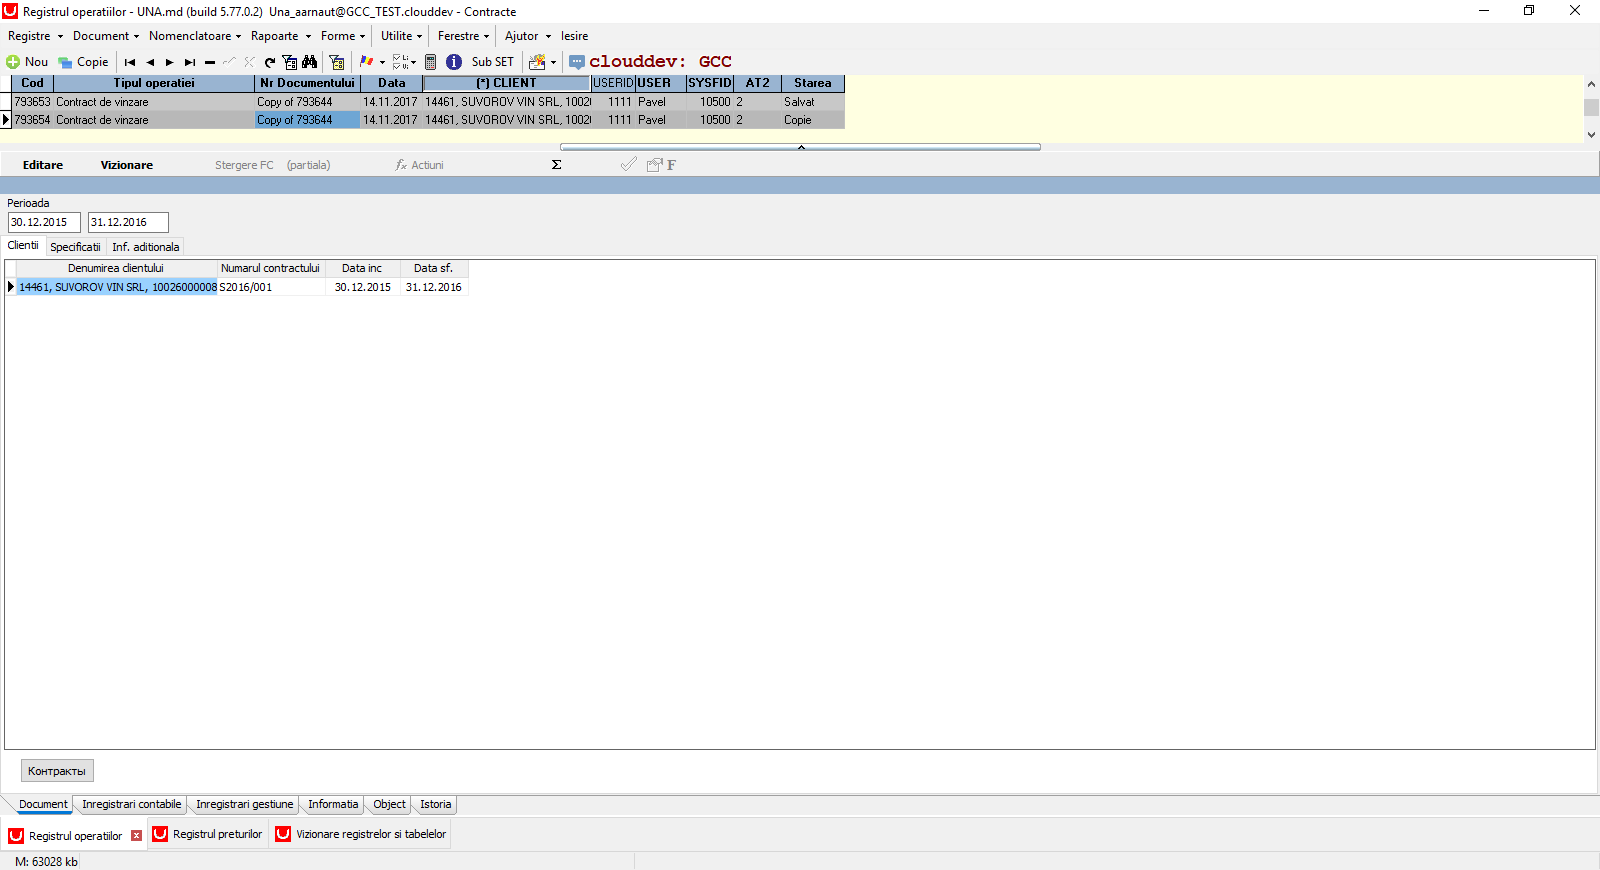1600x870 pixels.
Task: Open the Istoria bottom tab
Action: click(436, 804)
